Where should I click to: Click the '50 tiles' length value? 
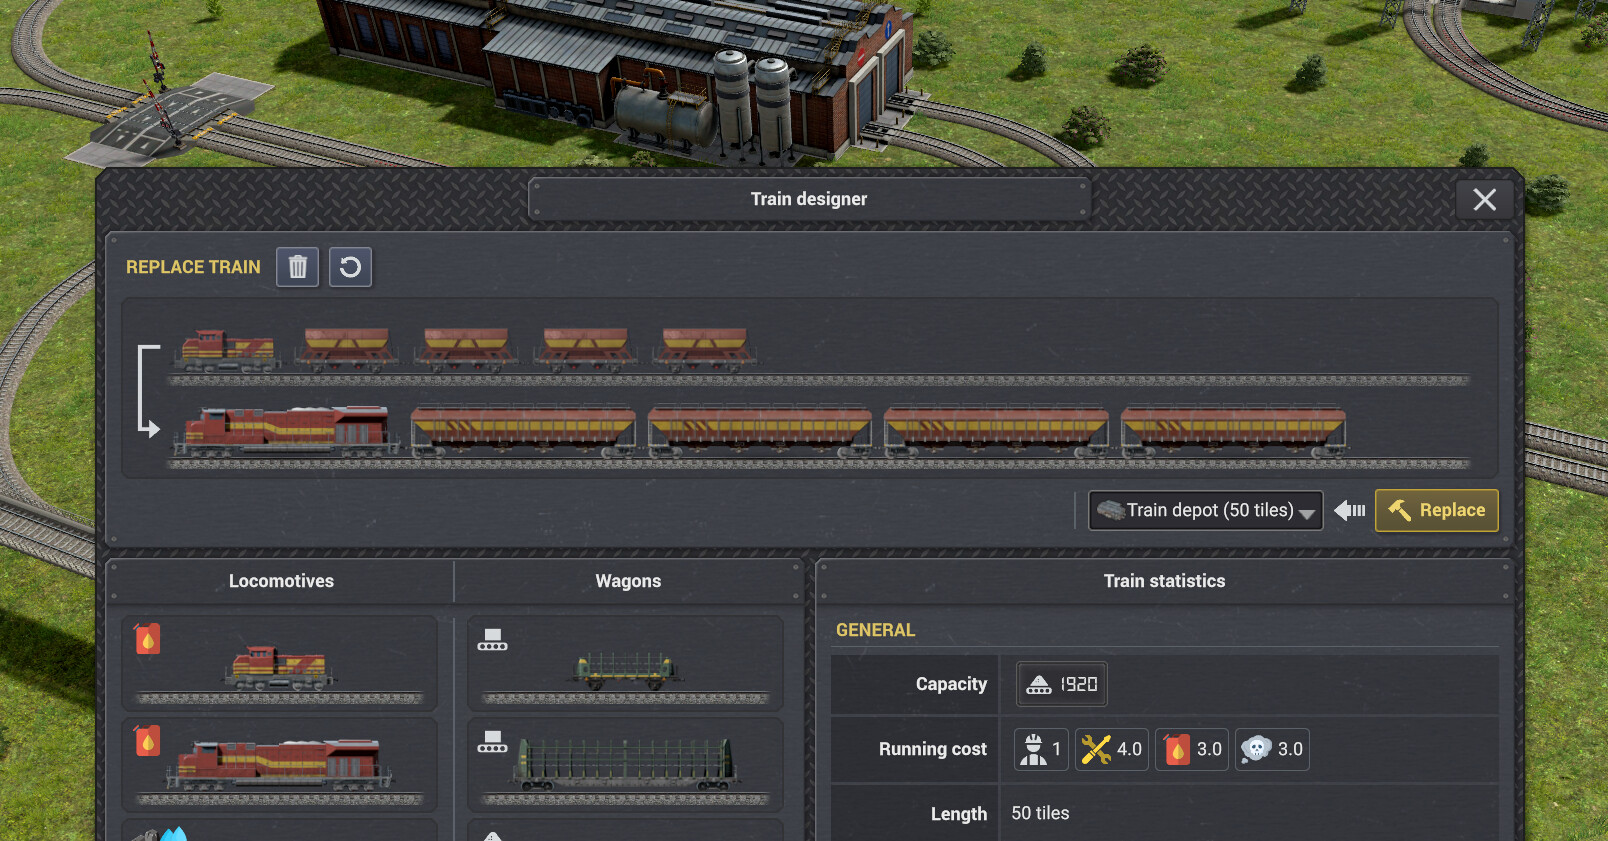[x=1040, y=813]
